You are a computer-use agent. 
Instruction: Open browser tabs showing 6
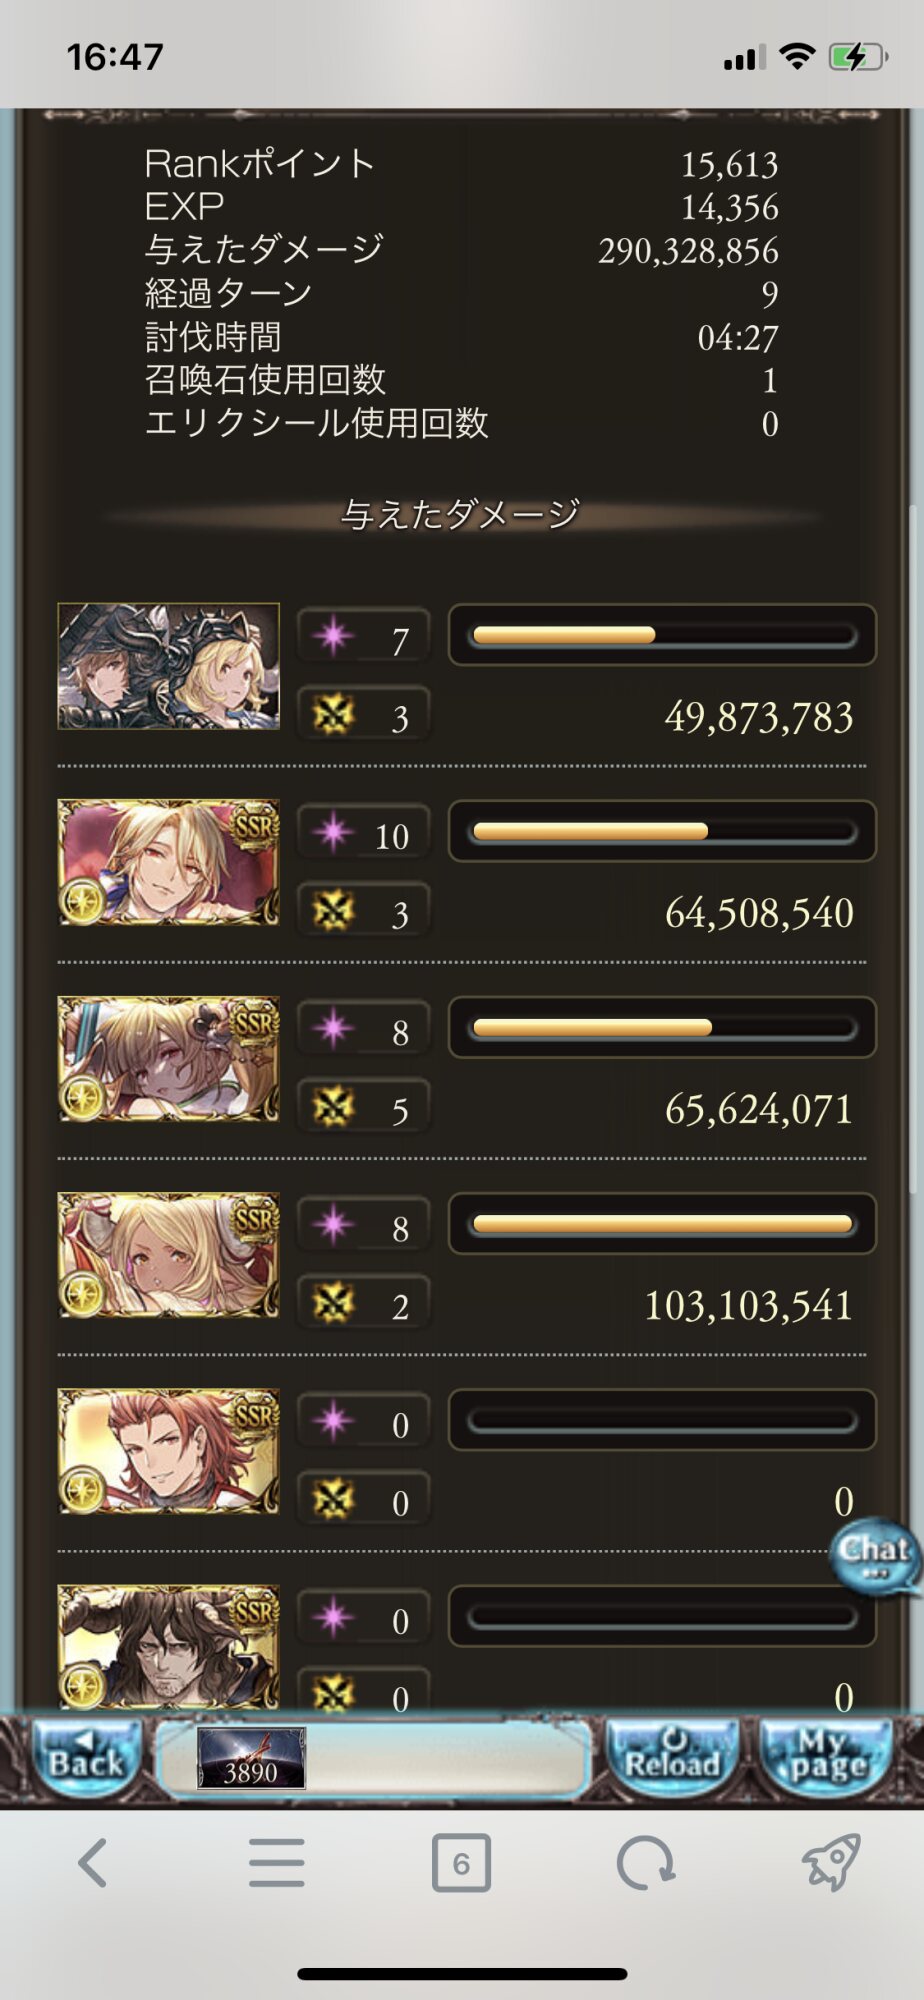[x=461, y=1863]
